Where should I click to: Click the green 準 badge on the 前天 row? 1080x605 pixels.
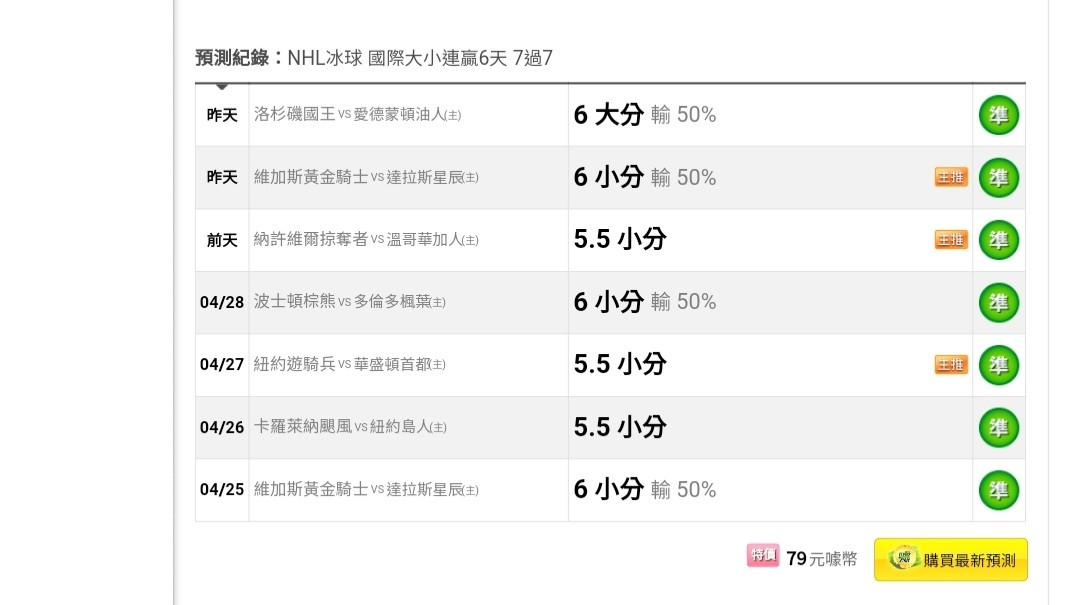point(999,240)
